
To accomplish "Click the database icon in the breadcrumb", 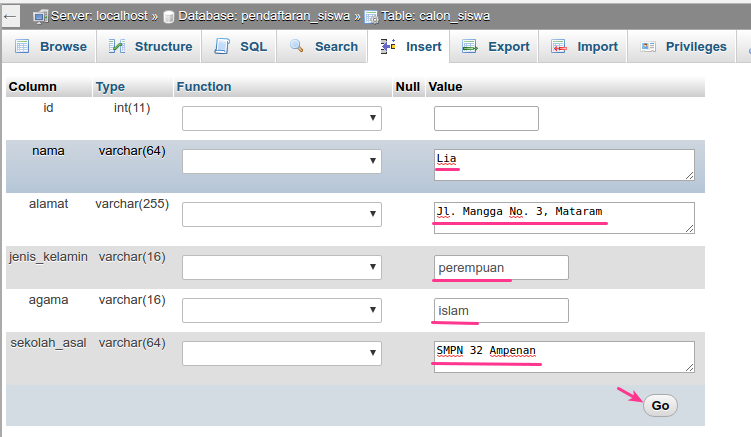I will click(168, 17).
